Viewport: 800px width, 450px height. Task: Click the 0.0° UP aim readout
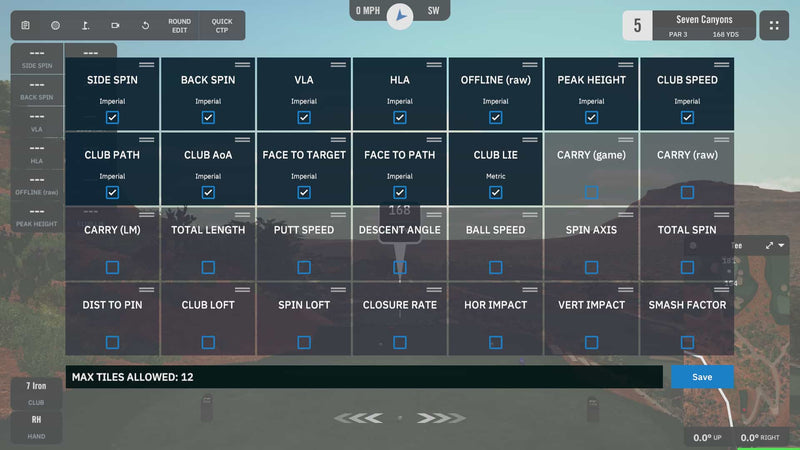pyautogui.click(x=707, y=438)
